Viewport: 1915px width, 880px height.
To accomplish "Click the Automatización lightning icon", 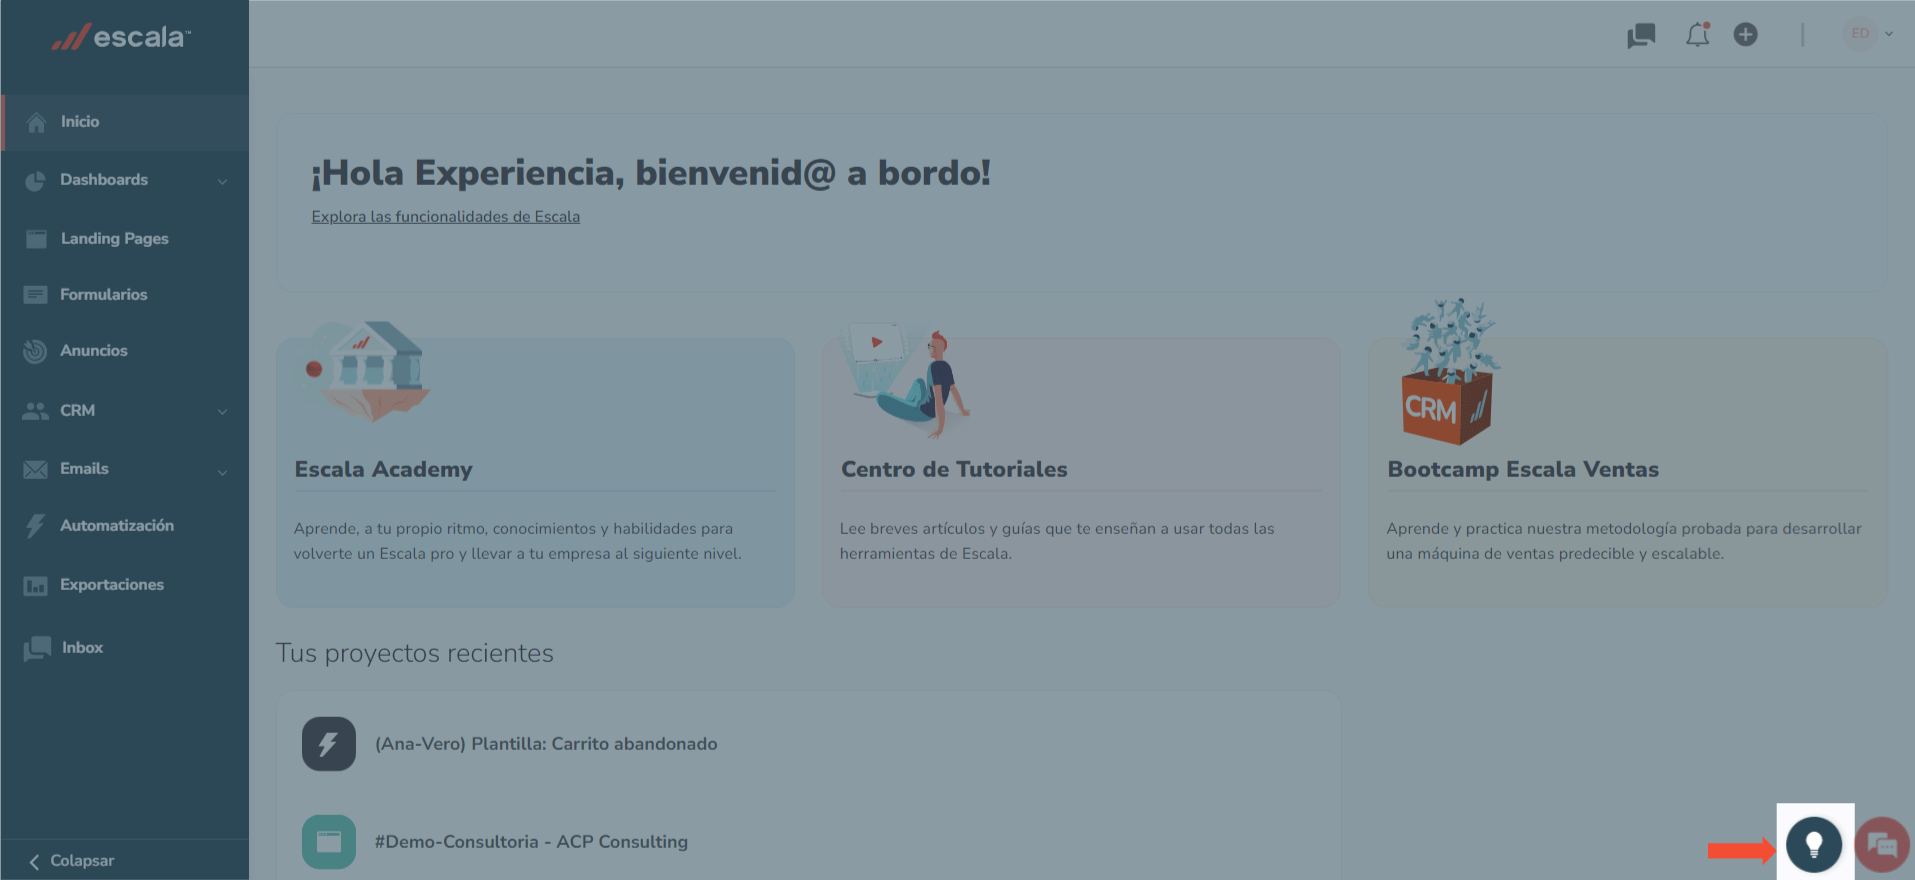I will [35, 526].
